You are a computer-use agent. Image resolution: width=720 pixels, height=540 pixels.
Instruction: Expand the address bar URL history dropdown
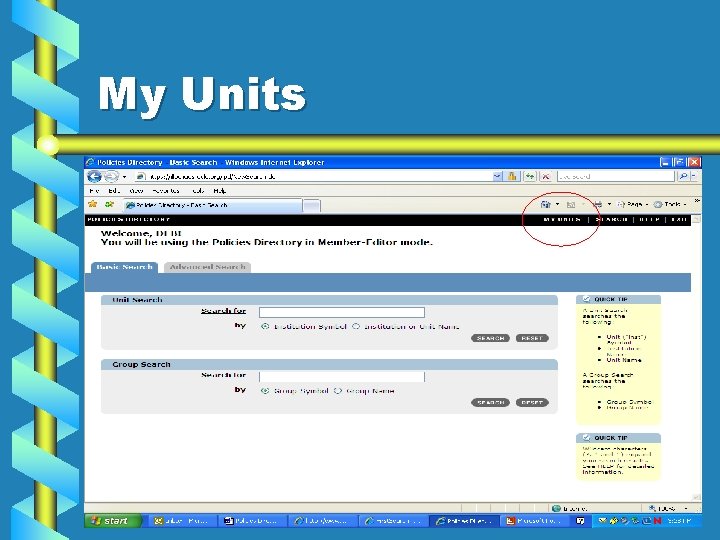point(498,176)
